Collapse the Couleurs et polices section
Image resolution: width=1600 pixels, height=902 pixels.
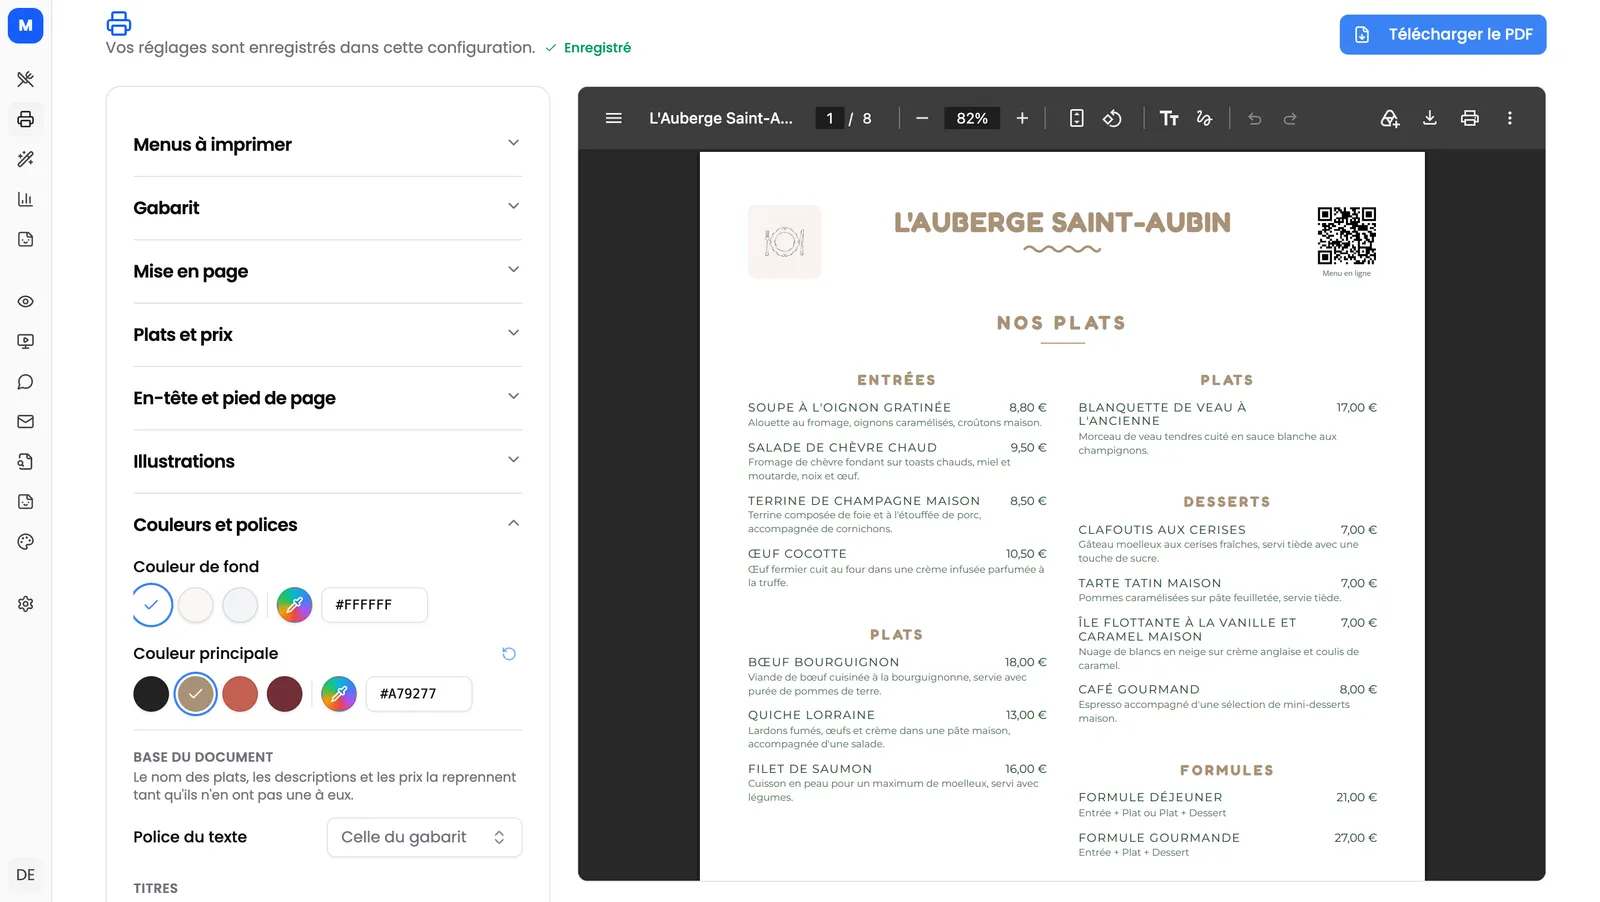pyautogui.click(x=328, y=524)
